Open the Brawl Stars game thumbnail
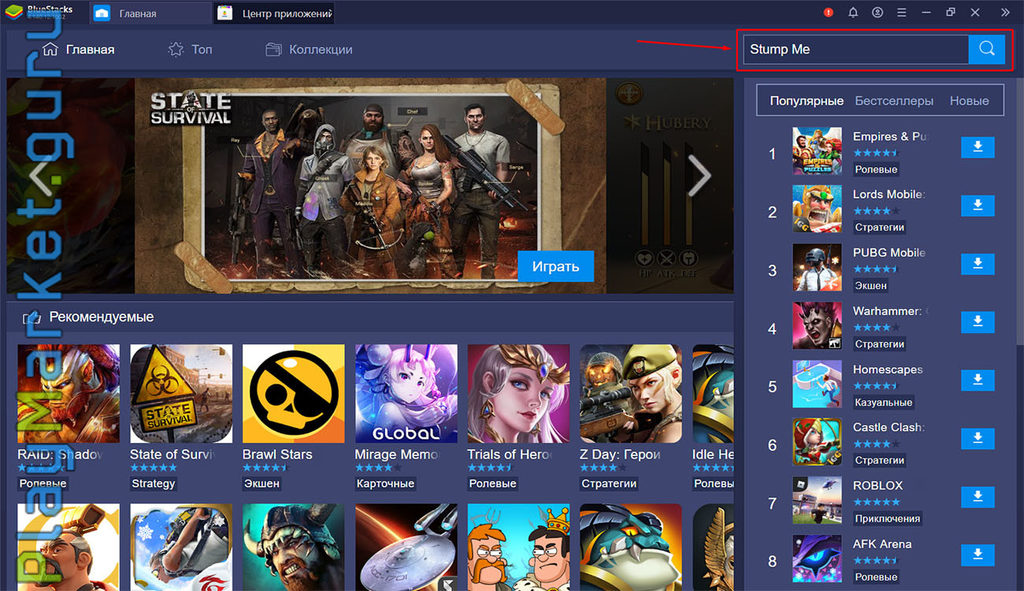This screenshot has width=1024, height=591. click(293, 394)
